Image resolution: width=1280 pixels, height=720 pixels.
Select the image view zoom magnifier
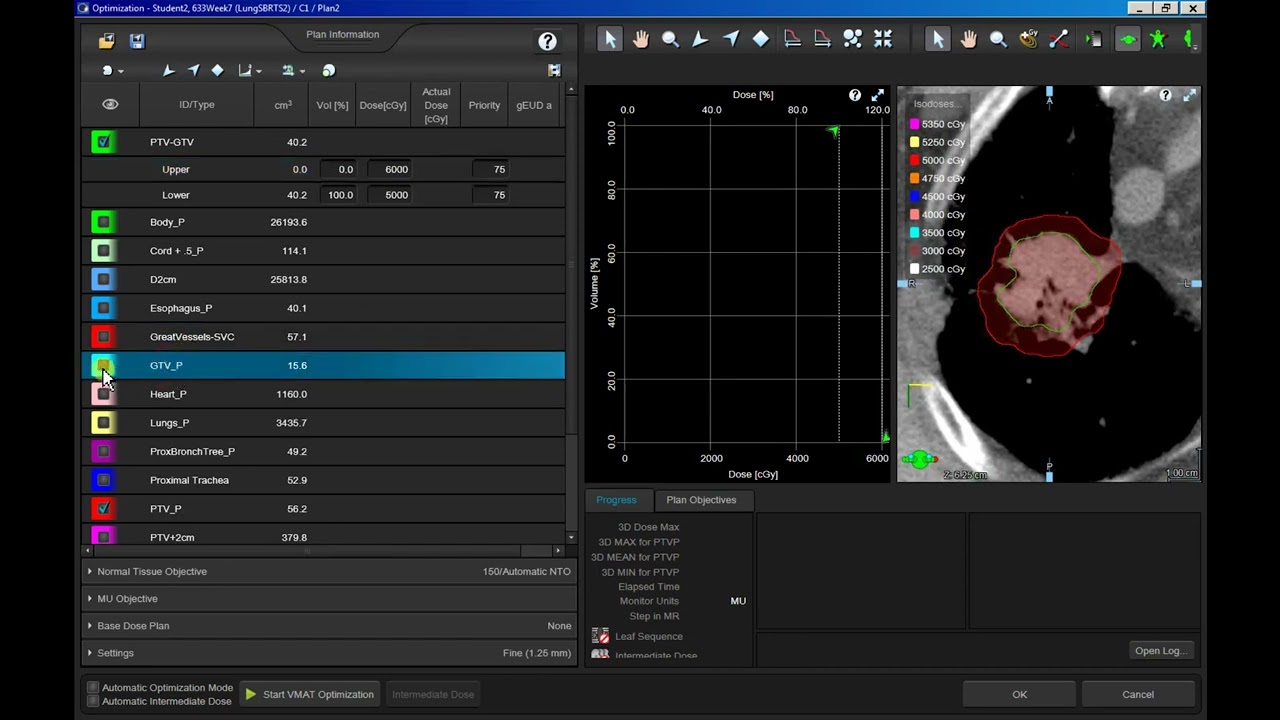(x=998, y=39)
